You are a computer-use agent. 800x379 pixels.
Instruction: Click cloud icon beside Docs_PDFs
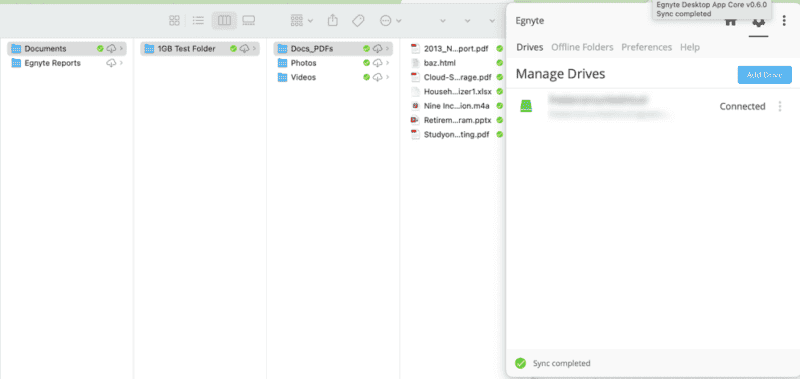[x=378, y=48]
